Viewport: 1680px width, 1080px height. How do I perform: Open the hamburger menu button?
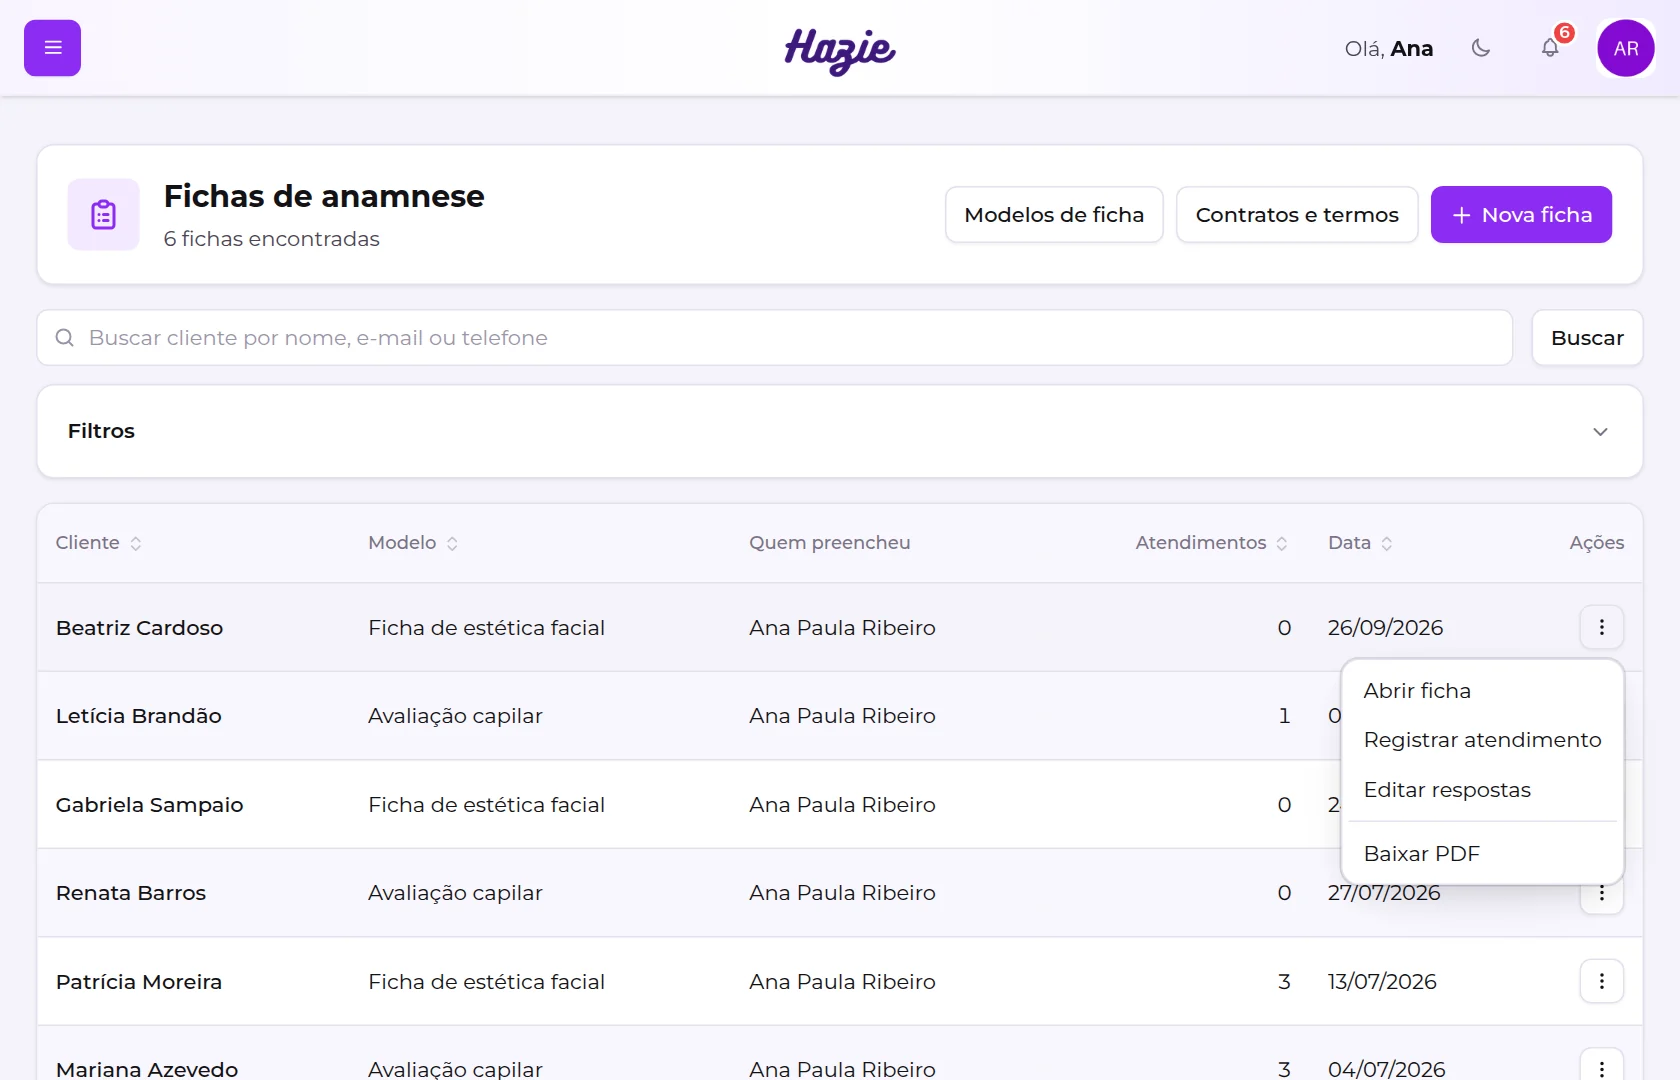(52, 48)
